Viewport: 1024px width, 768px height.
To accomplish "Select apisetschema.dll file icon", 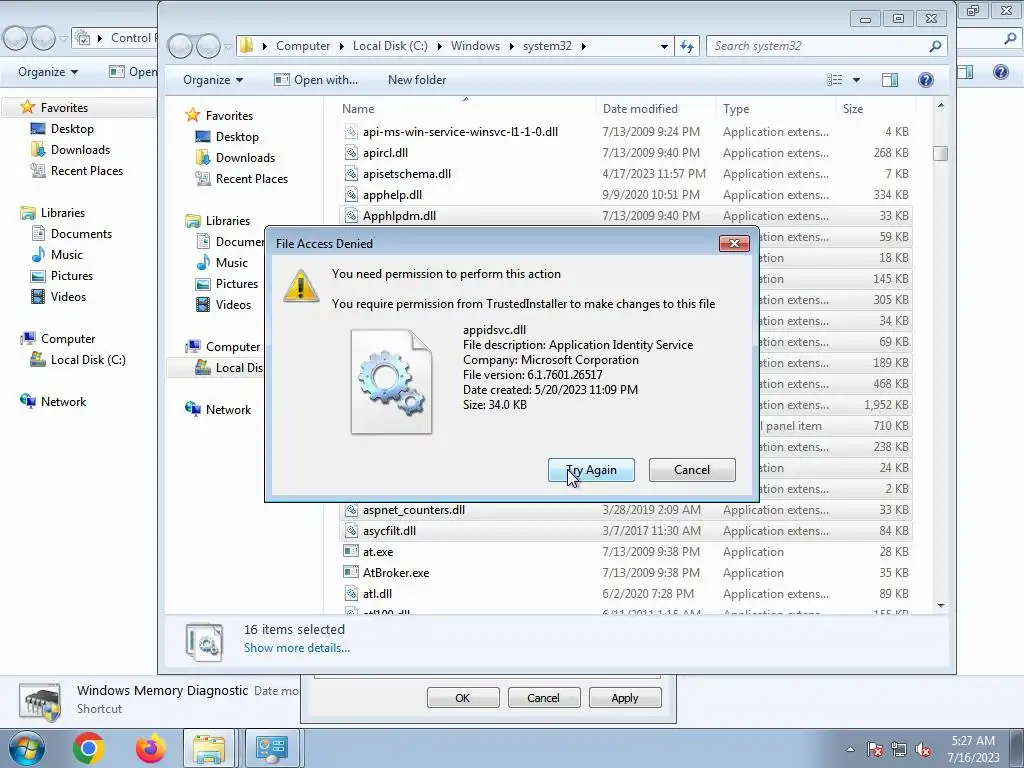I will click(351, 174).
